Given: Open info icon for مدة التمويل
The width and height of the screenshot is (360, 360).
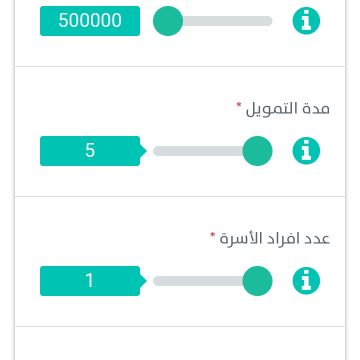Looking at the screenshot, I should 306,151.
